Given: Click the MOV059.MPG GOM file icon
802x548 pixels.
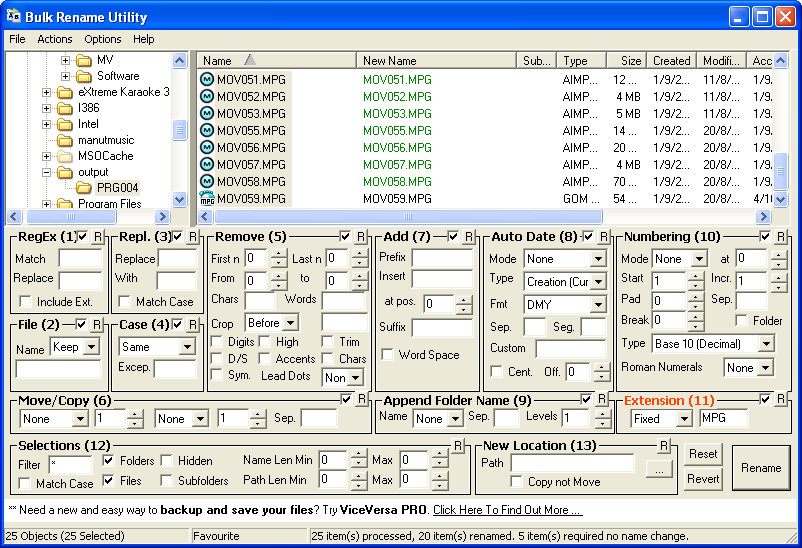Looking at the screenshot, I should (207, 199).
